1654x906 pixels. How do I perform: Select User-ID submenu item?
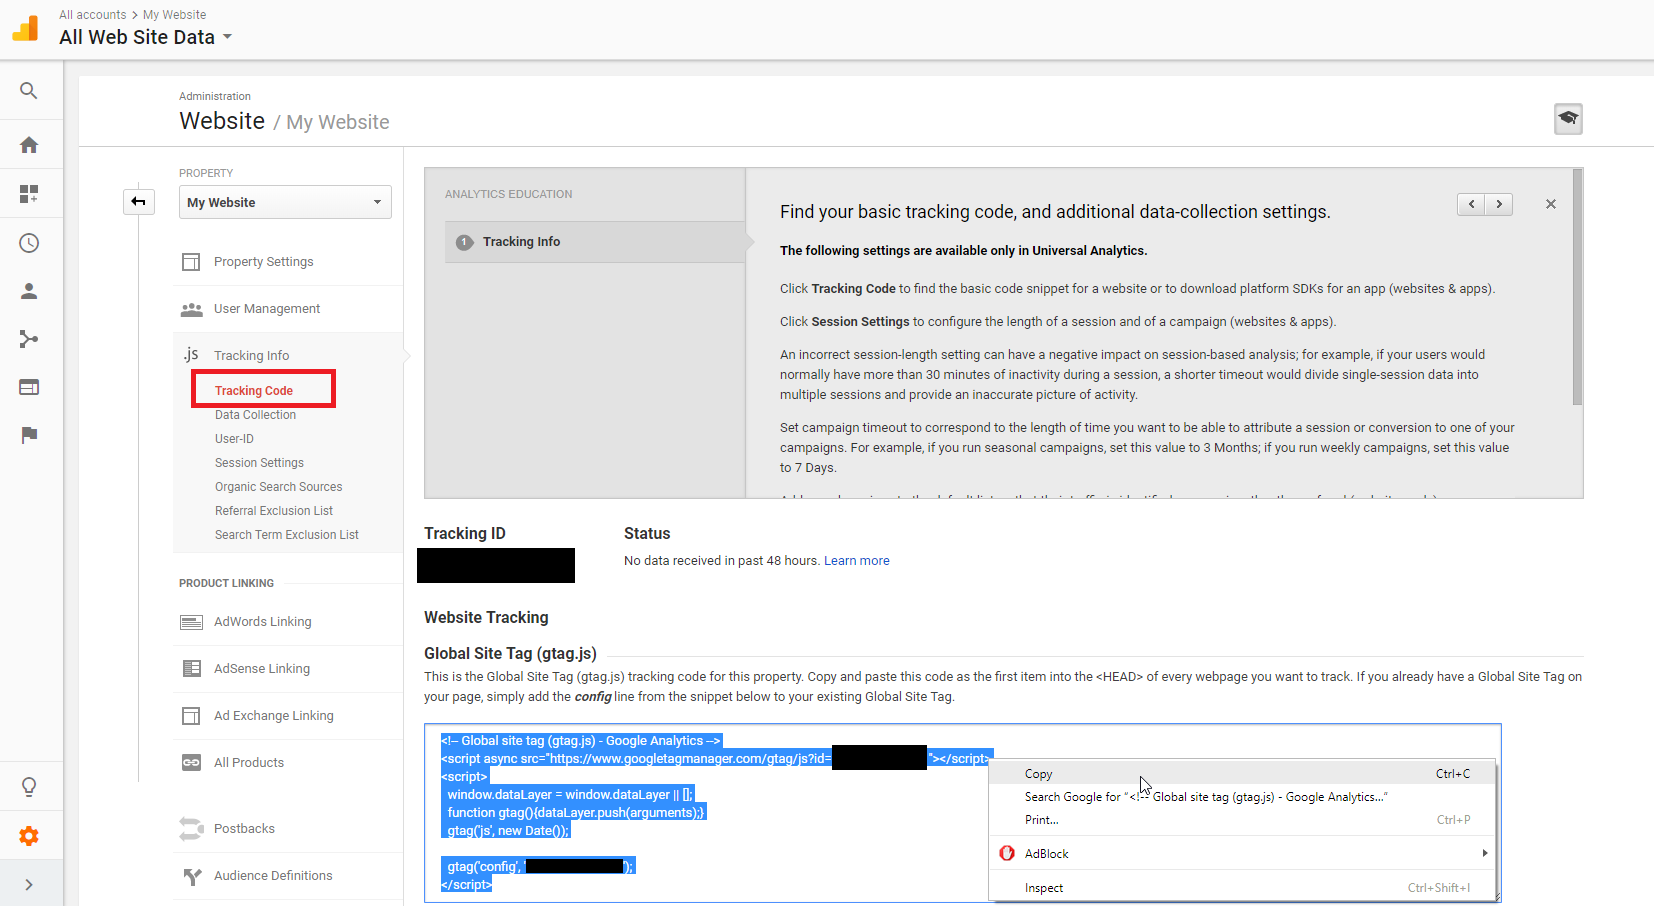click(x=234, y=439)
